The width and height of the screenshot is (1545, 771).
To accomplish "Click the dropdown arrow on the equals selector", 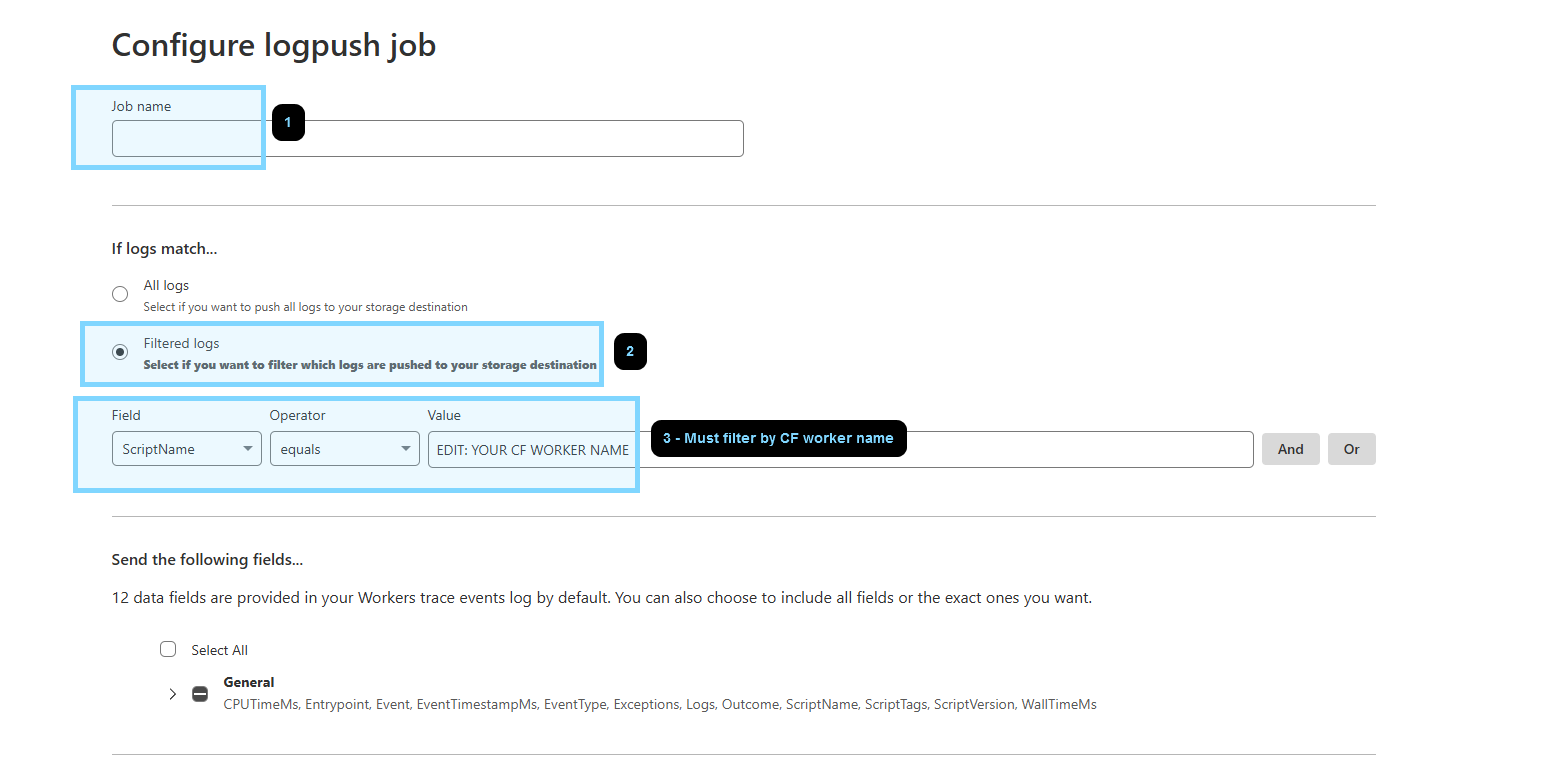I will click(406, 448).
